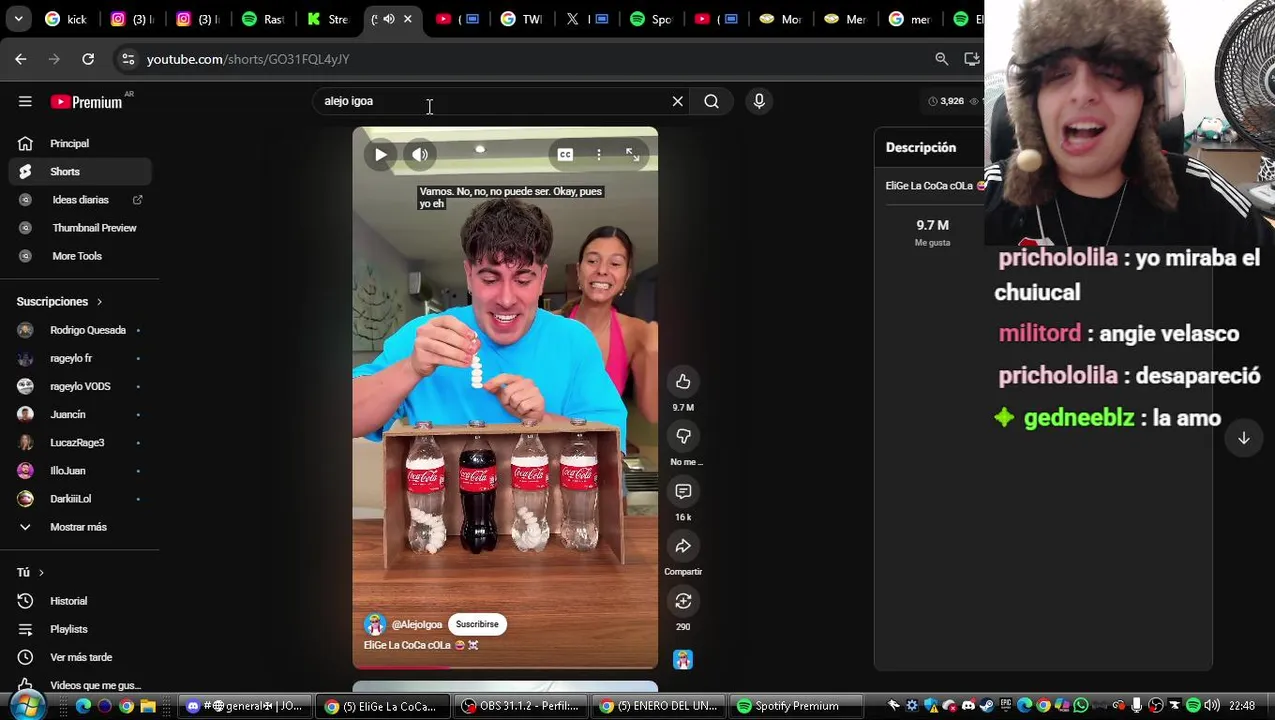Image resolution: width=1275 pixels, height=720 pixels.
Task: Open the clock showing 22:48
Action: [1242, 706]
